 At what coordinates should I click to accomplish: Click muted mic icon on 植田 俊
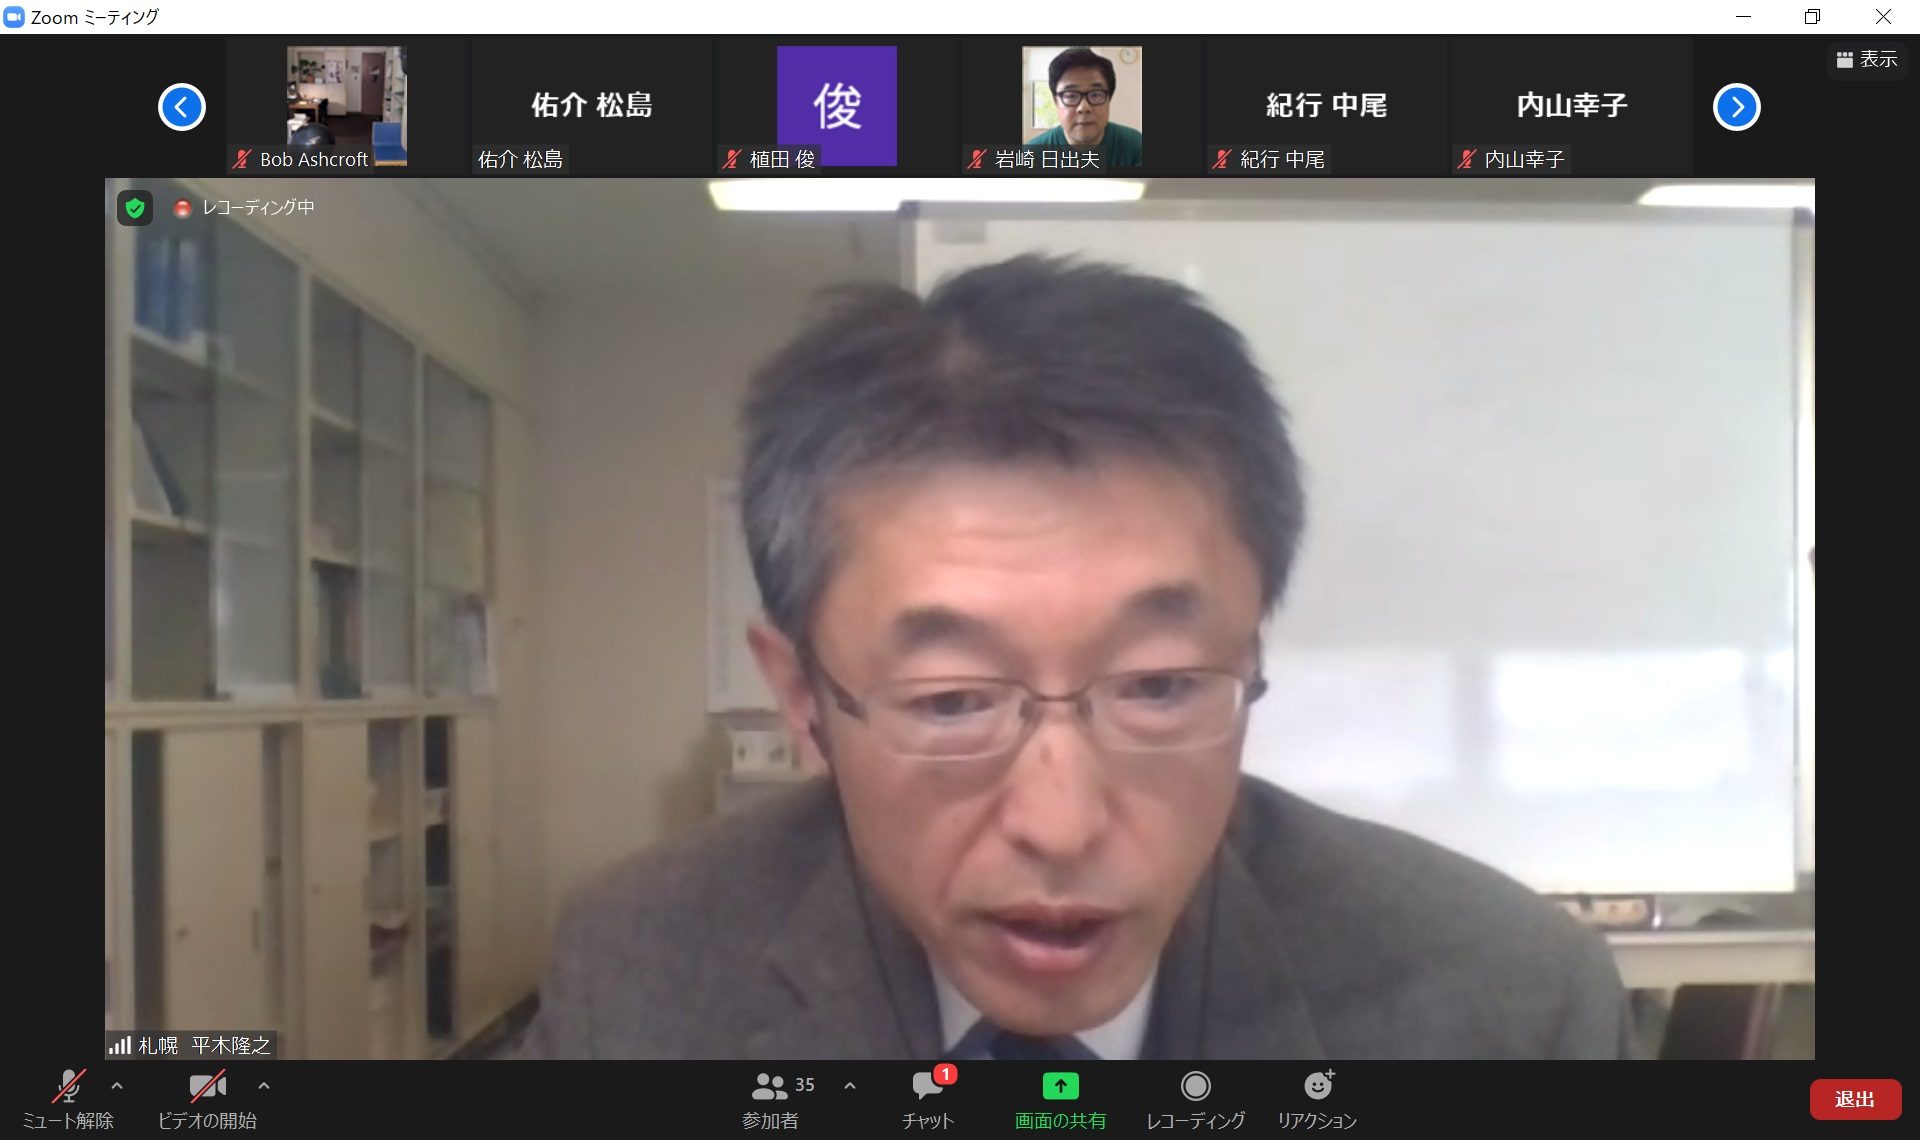click(x=732, y=159)
